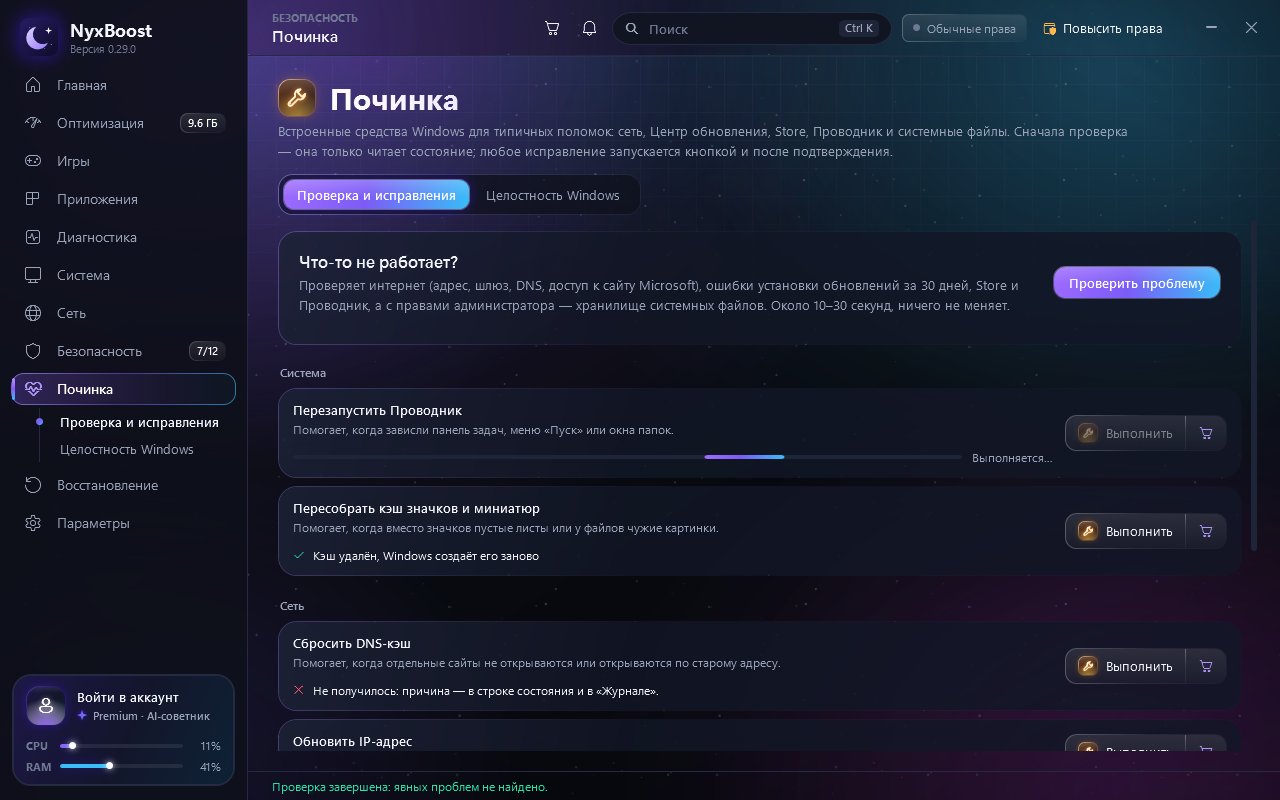Run Пересобрать кэш значков with Выполнить
1280x800 pixels.
pos(1125,531)
